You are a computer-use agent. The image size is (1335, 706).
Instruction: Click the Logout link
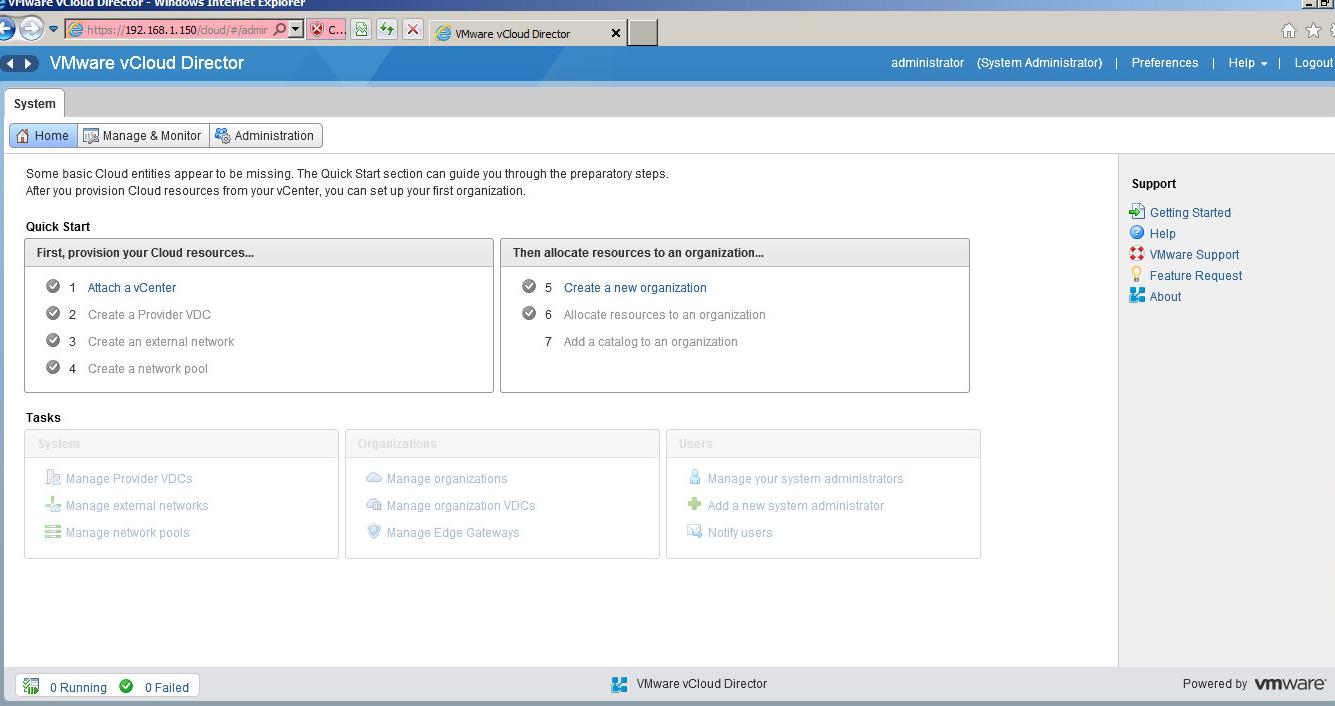pyautogui.click(x=1314, y=62)
